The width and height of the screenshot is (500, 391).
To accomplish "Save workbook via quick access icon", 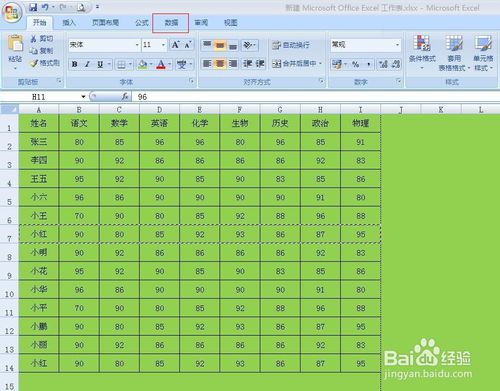I will pos(33,7).
